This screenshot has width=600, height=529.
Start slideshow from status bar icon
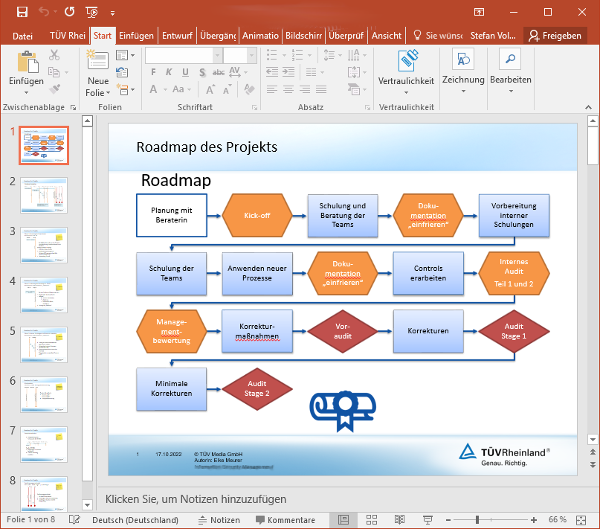tap(425, 520)
